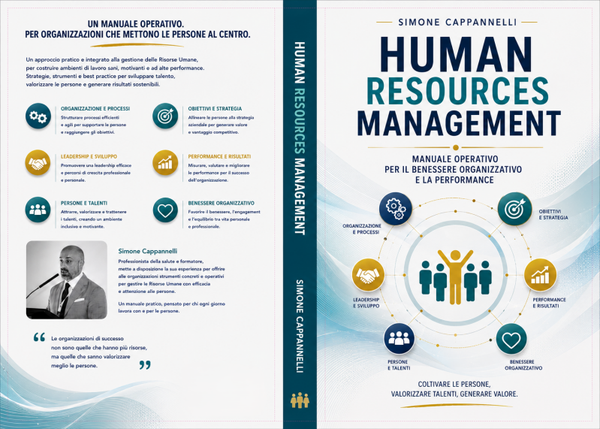This screenshot has height=429, width=600.
Task: Select the text 'Strutturare processi efficienti'
Action: [x=90, y=117]
